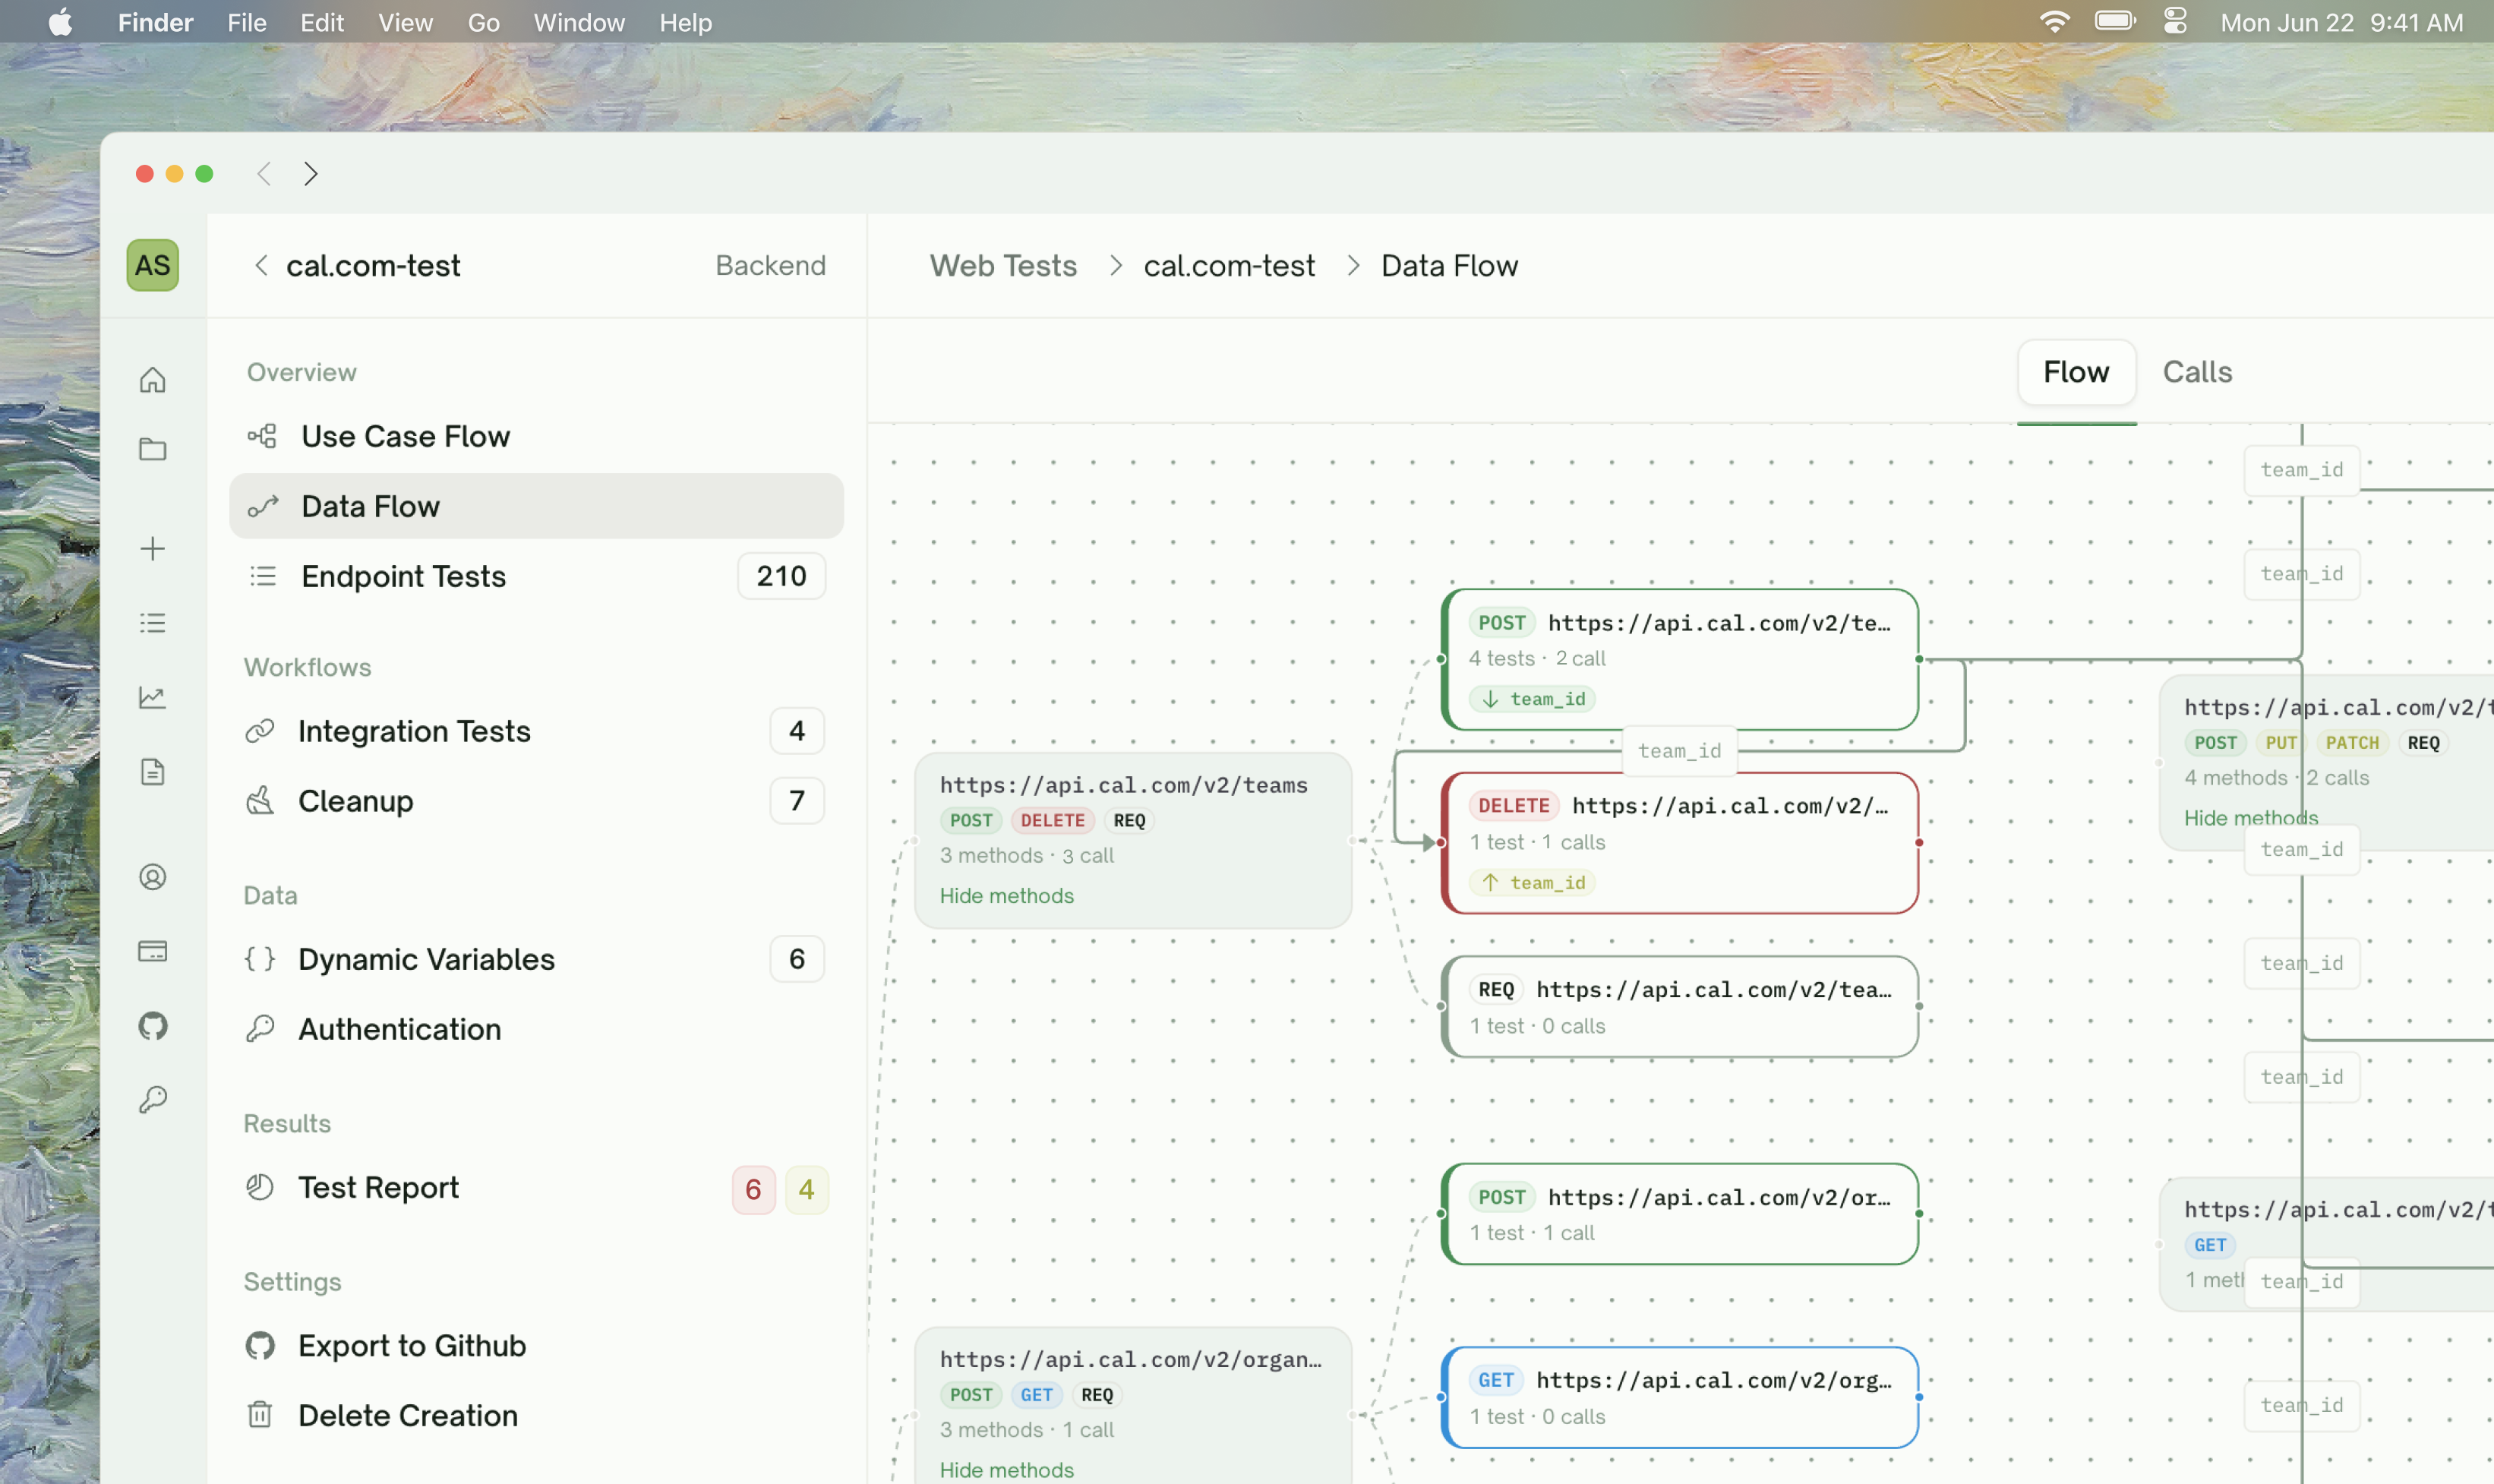Select the POST https://api.cal.com/v2/or… node
Image resolution: width=2494 pixels, height=1484 pixels.
pos(1679,1214)
